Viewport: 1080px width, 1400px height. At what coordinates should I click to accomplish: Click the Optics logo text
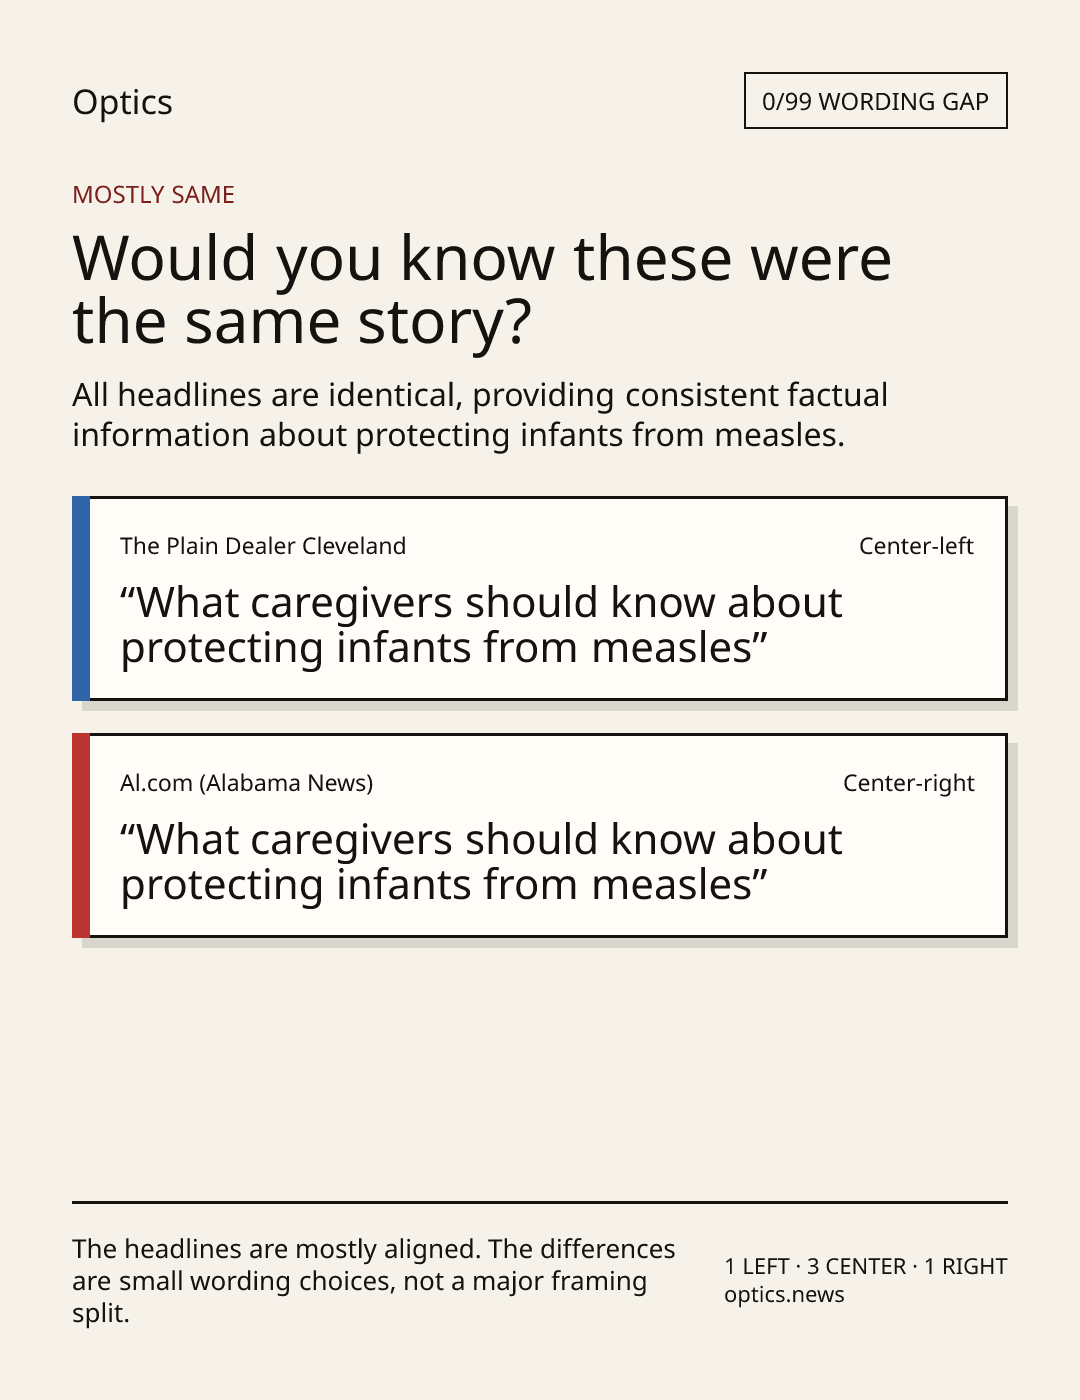pos(122,103)
